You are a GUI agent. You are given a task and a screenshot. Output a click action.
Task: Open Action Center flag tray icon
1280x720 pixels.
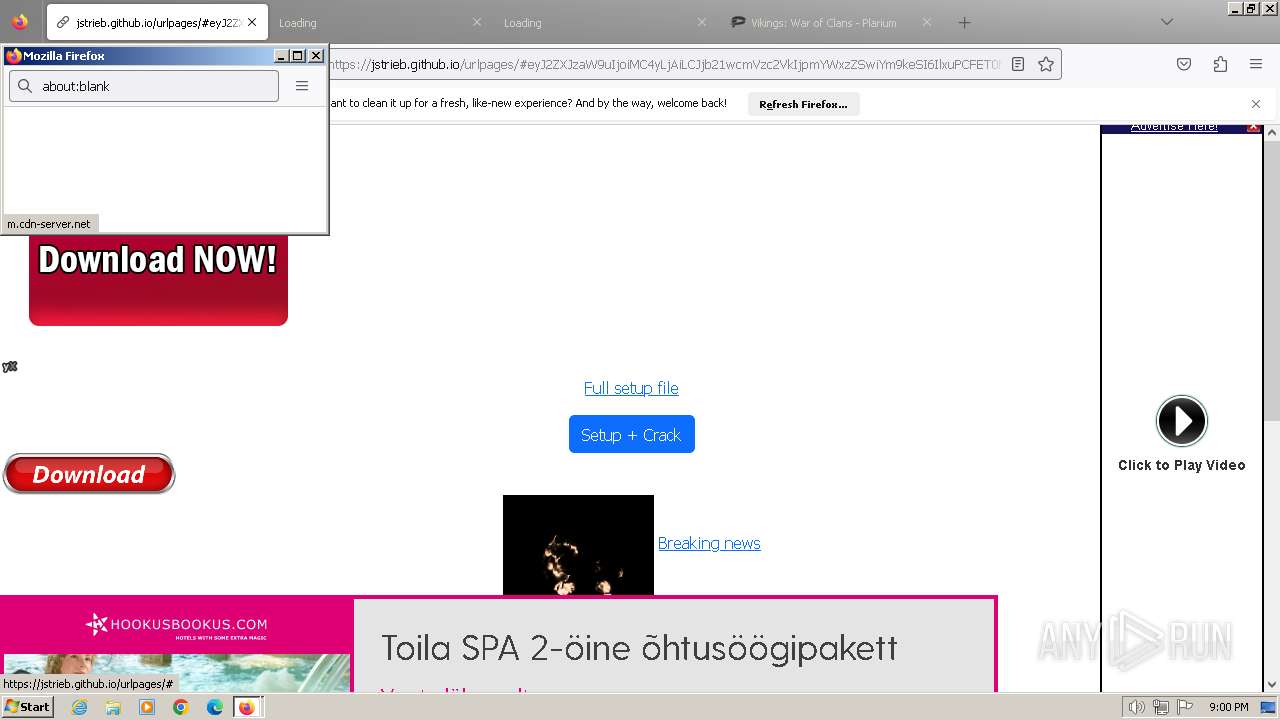(x=1185, y=707)
